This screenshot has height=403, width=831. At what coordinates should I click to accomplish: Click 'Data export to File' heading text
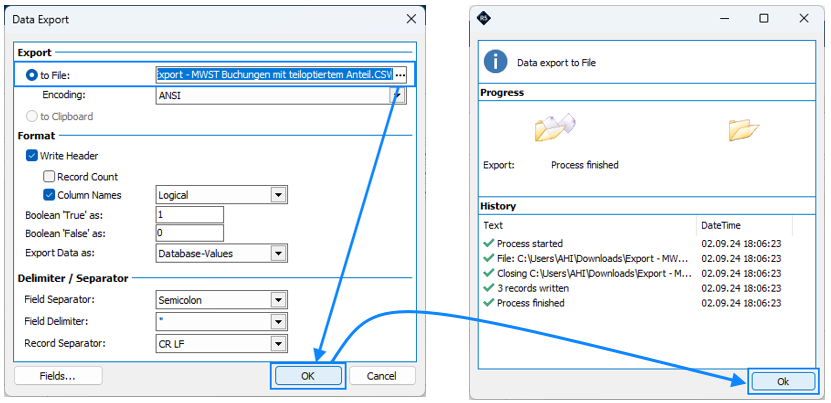pyautogui.click(x=556, y=63)
